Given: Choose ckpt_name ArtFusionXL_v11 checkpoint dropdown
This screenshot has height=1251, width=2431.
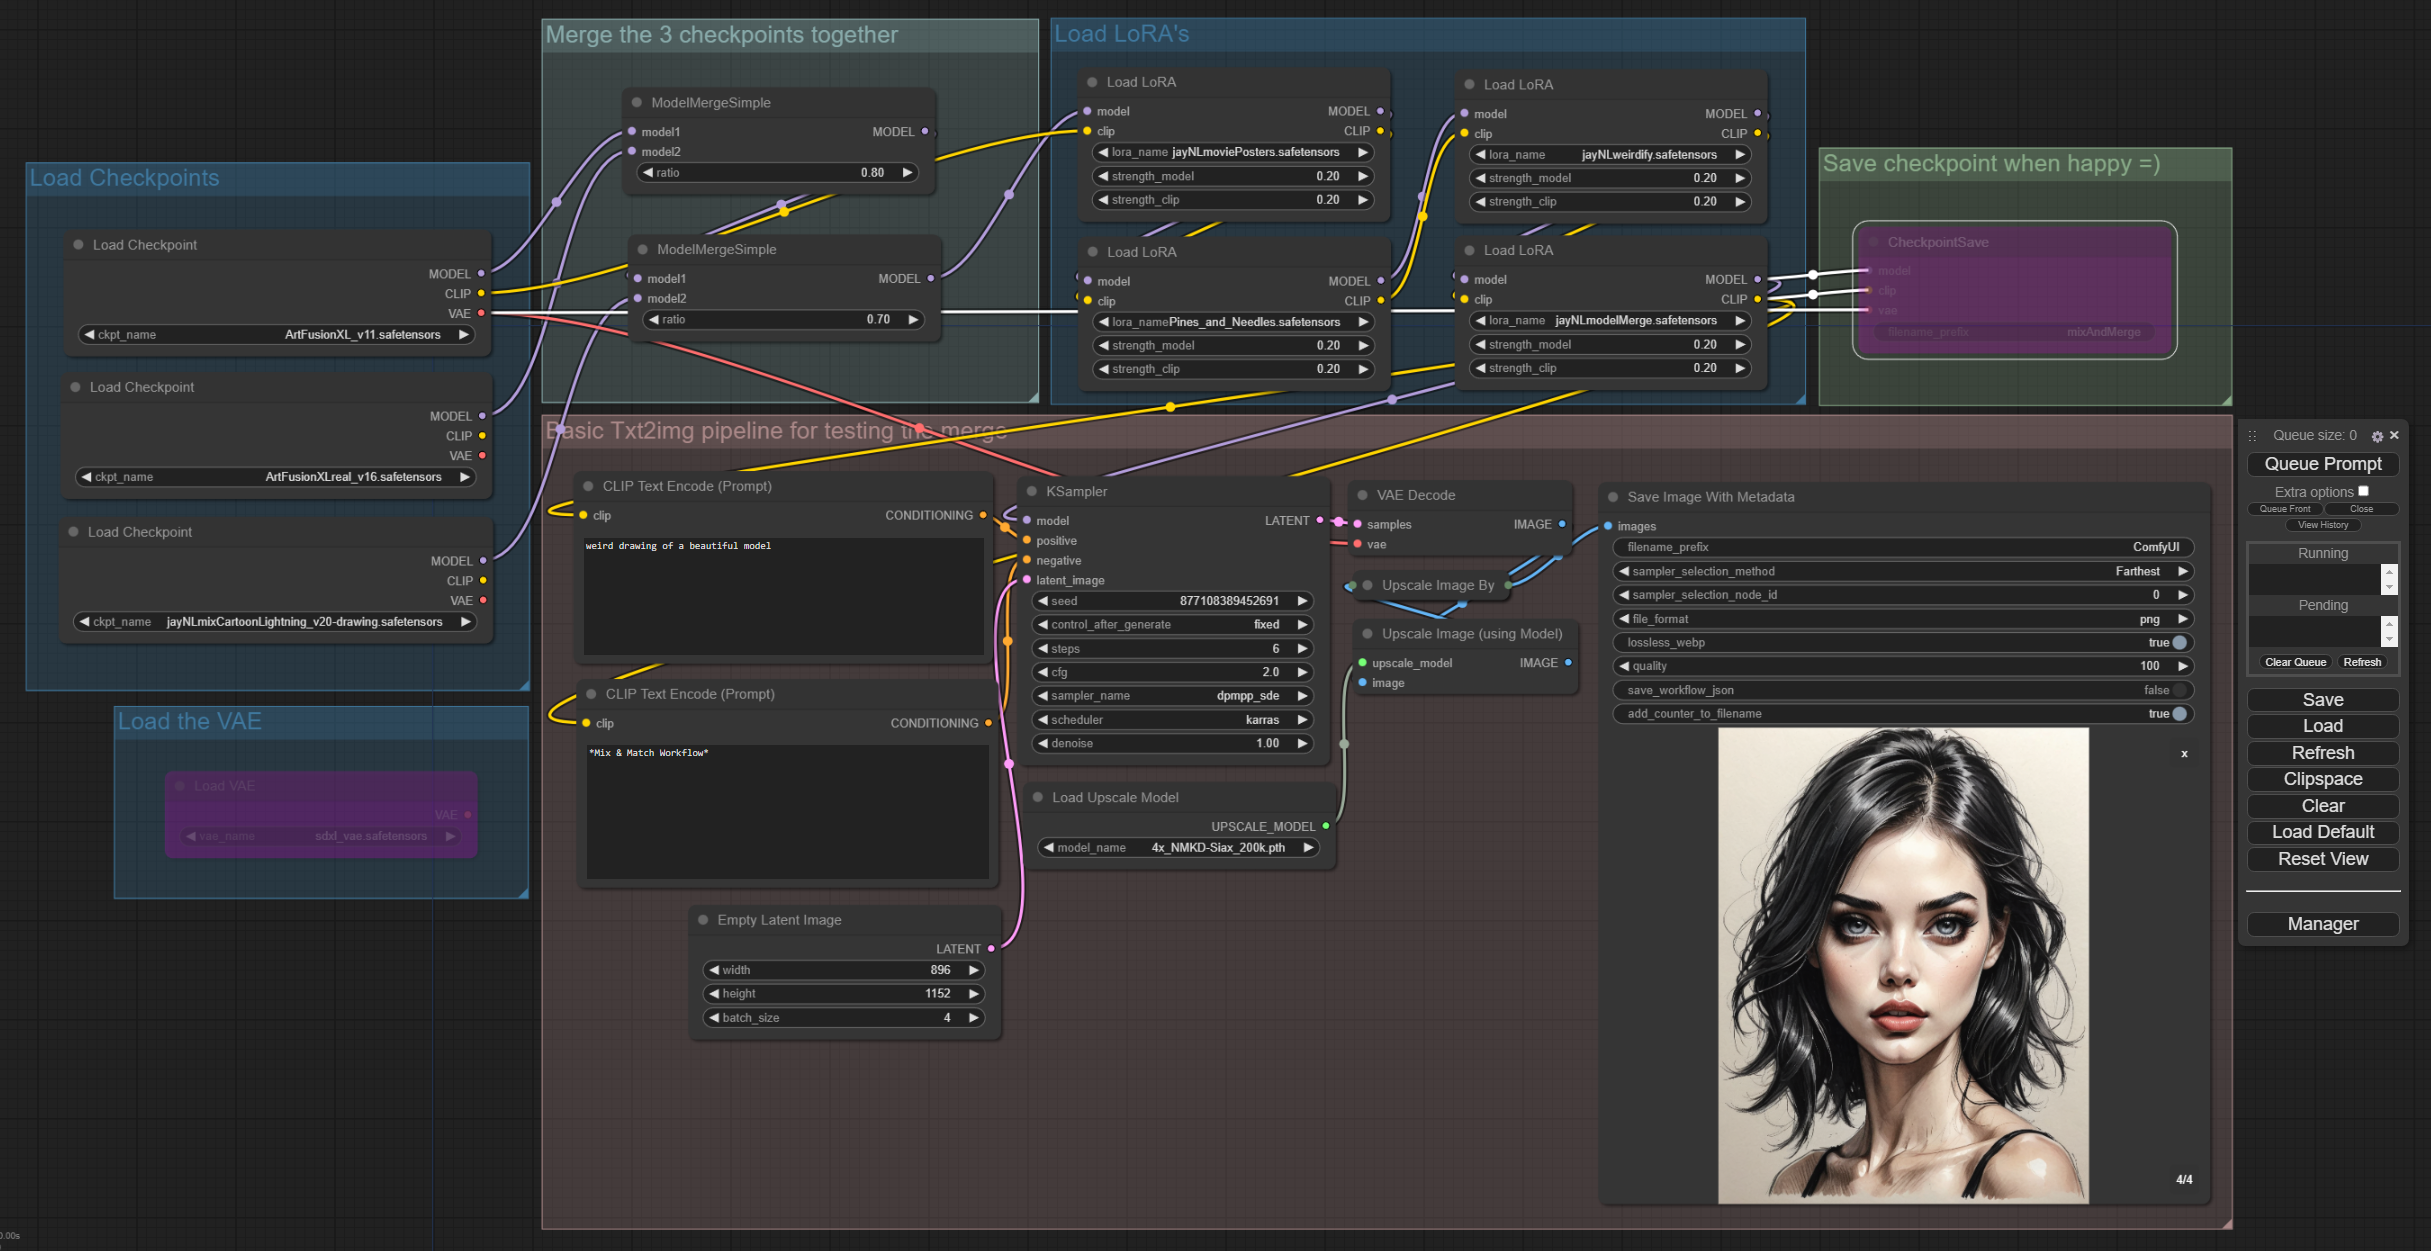Looking at the screenshot, I should click(277, 335).
